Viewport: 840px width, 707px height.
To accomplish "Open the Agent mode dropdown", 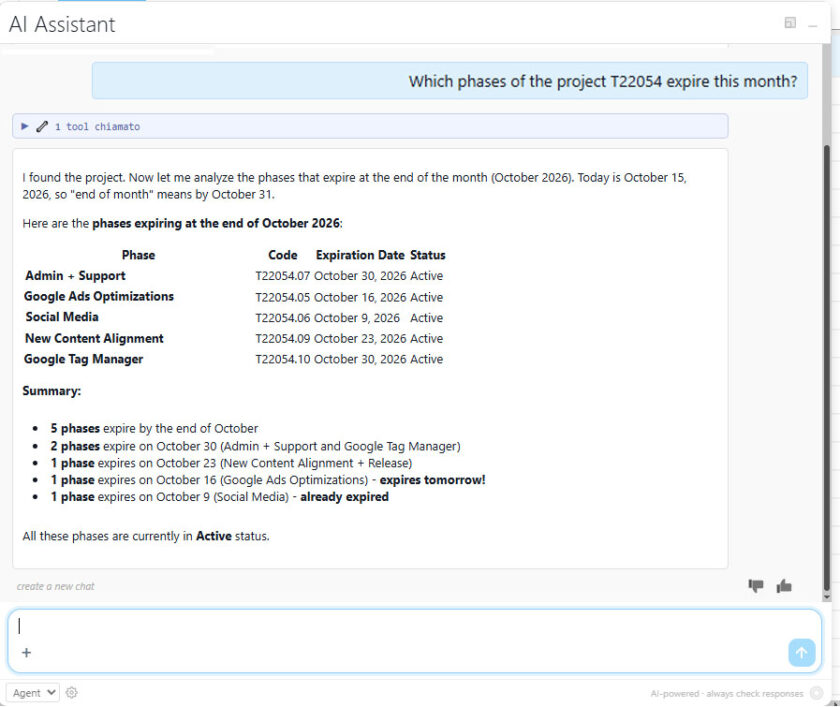I will coord(33,693).
